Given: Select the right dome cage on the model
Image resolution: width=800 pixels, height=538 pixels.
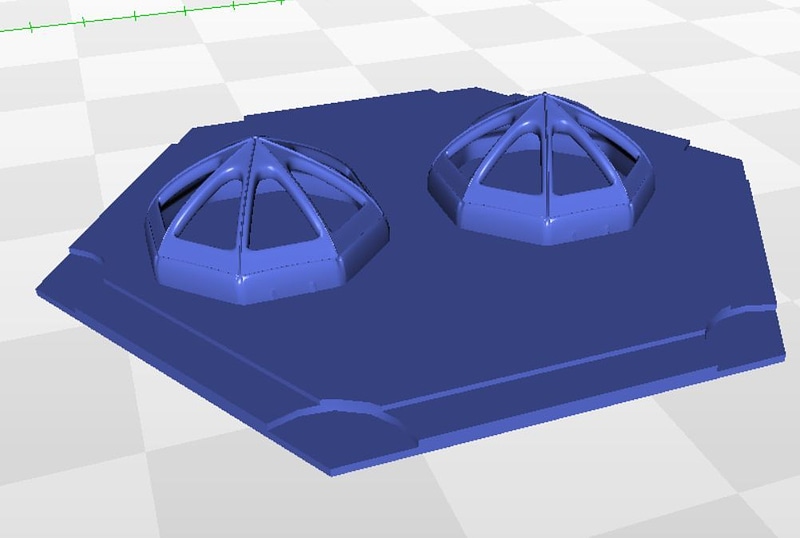Looking at the screenshot, I should (542, 169).
